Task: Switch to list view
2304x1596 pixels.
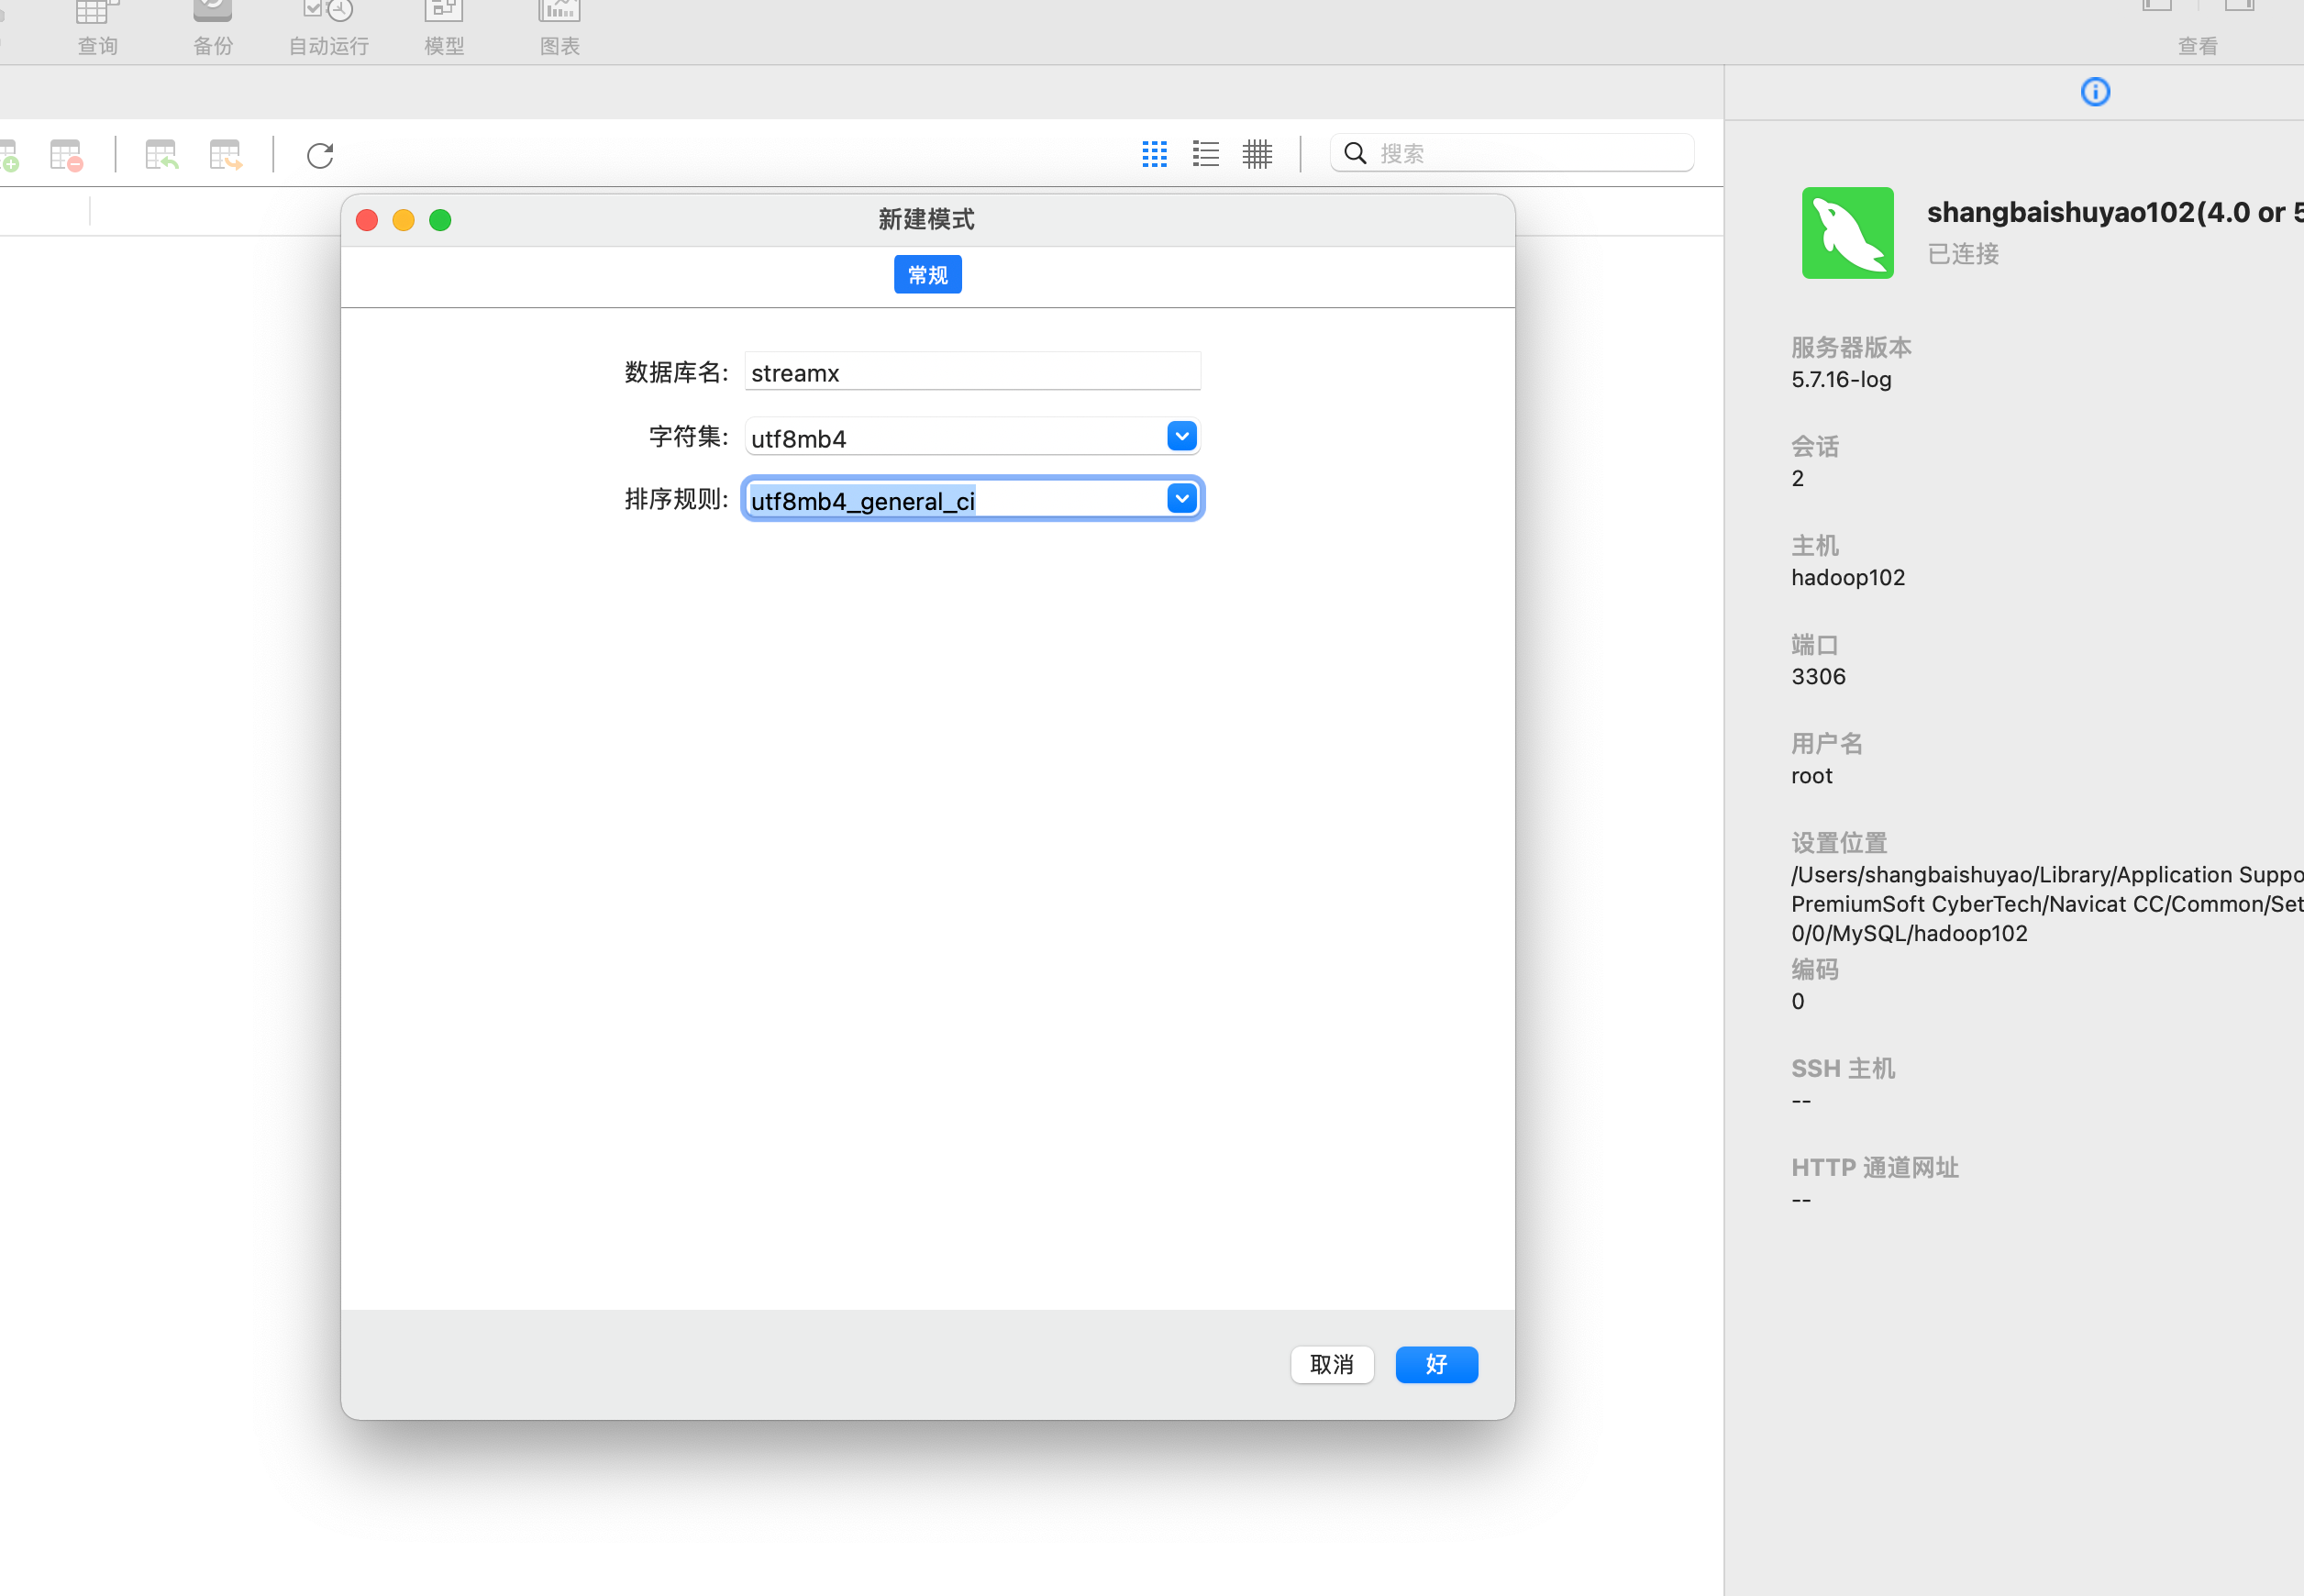Action: (x=1206, y=153)
